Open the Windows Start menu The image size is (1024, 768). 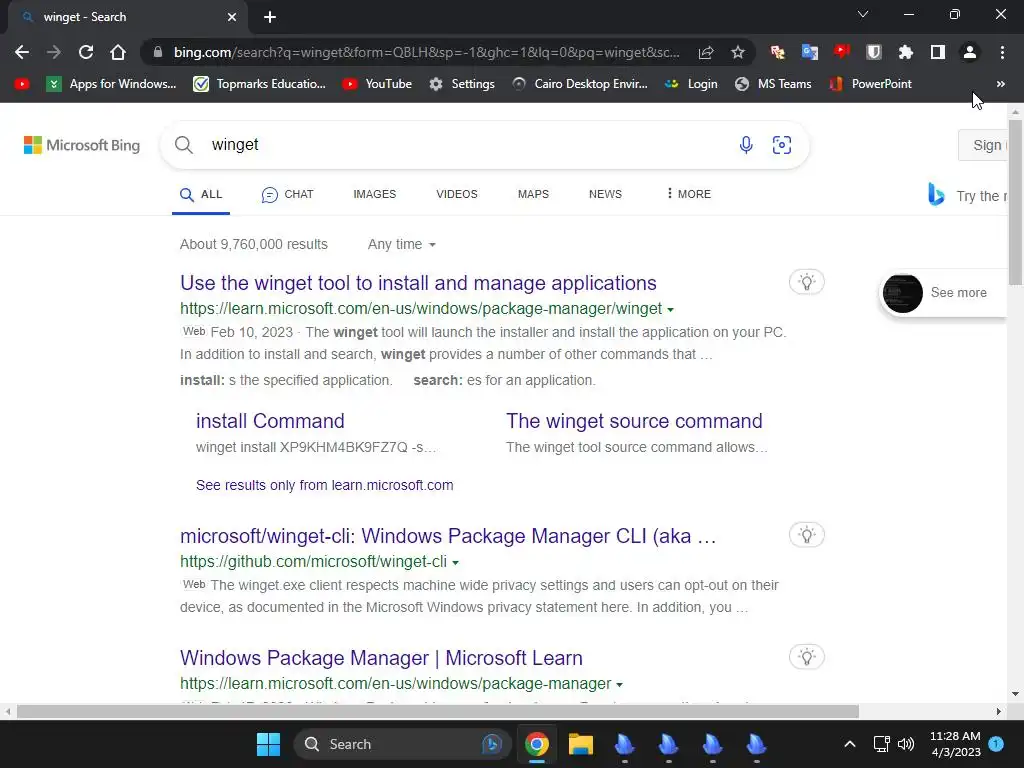(x=268, y=744)
